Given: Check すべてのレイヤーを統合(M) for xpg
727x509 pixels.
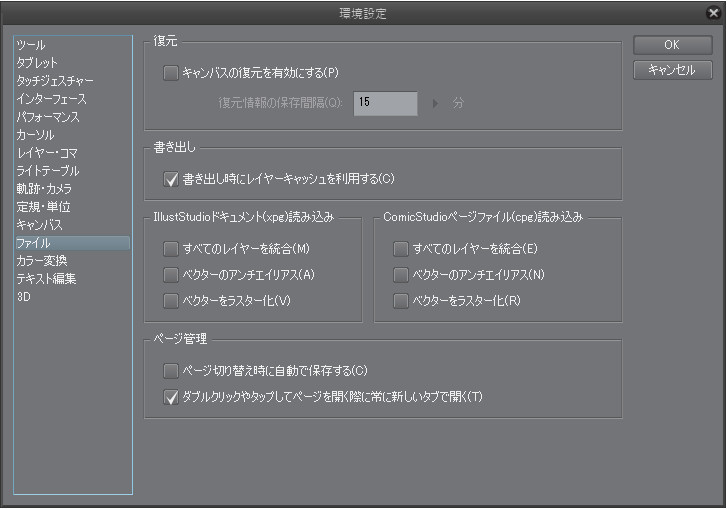Looking at the screenshot, I should 171,249.
